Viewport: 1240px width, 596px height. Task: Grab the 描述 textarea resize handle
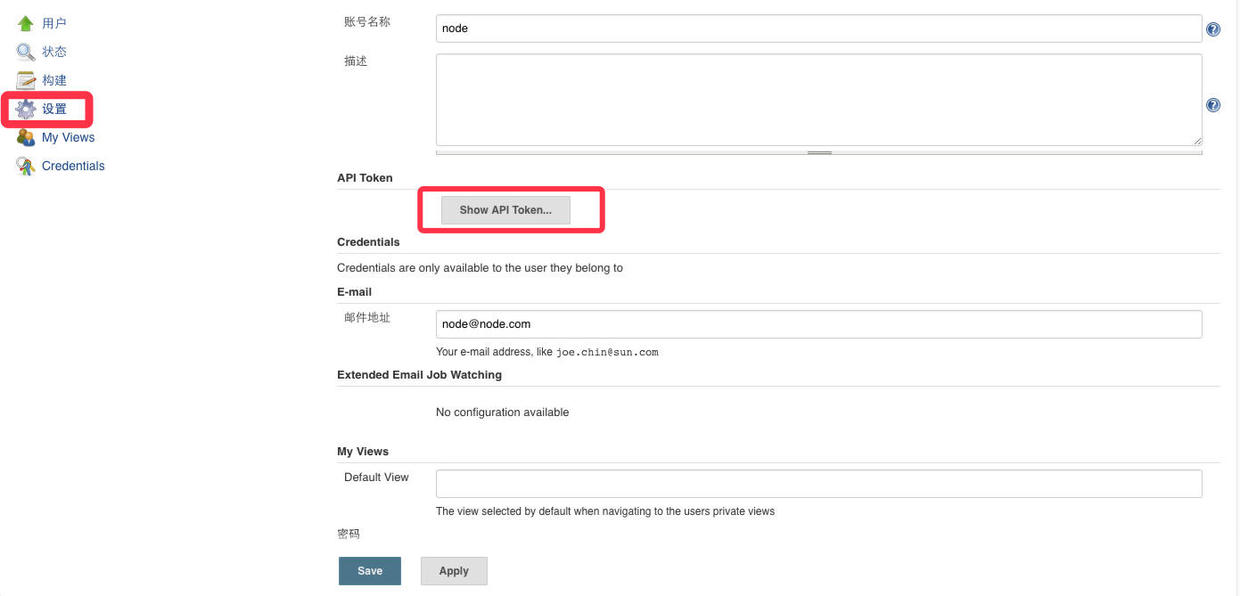(x=819, y=152)
